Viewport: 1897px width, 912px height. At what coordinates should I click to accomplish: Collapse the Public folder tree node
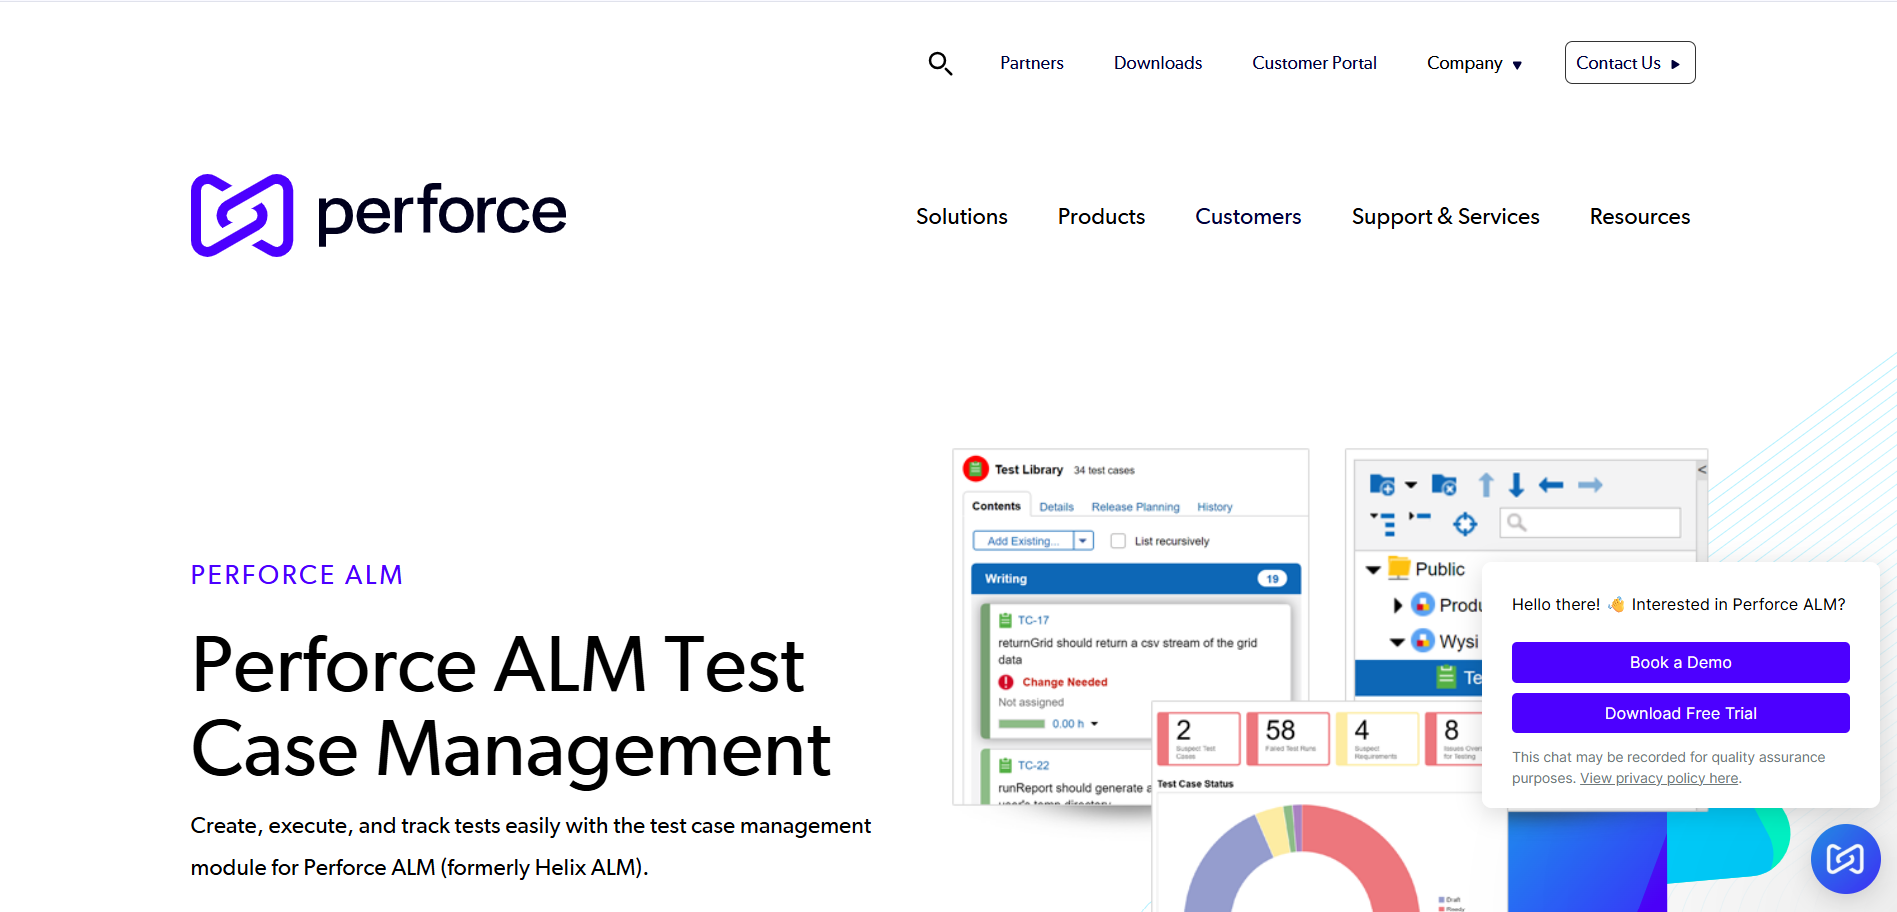coord(1373,569)
